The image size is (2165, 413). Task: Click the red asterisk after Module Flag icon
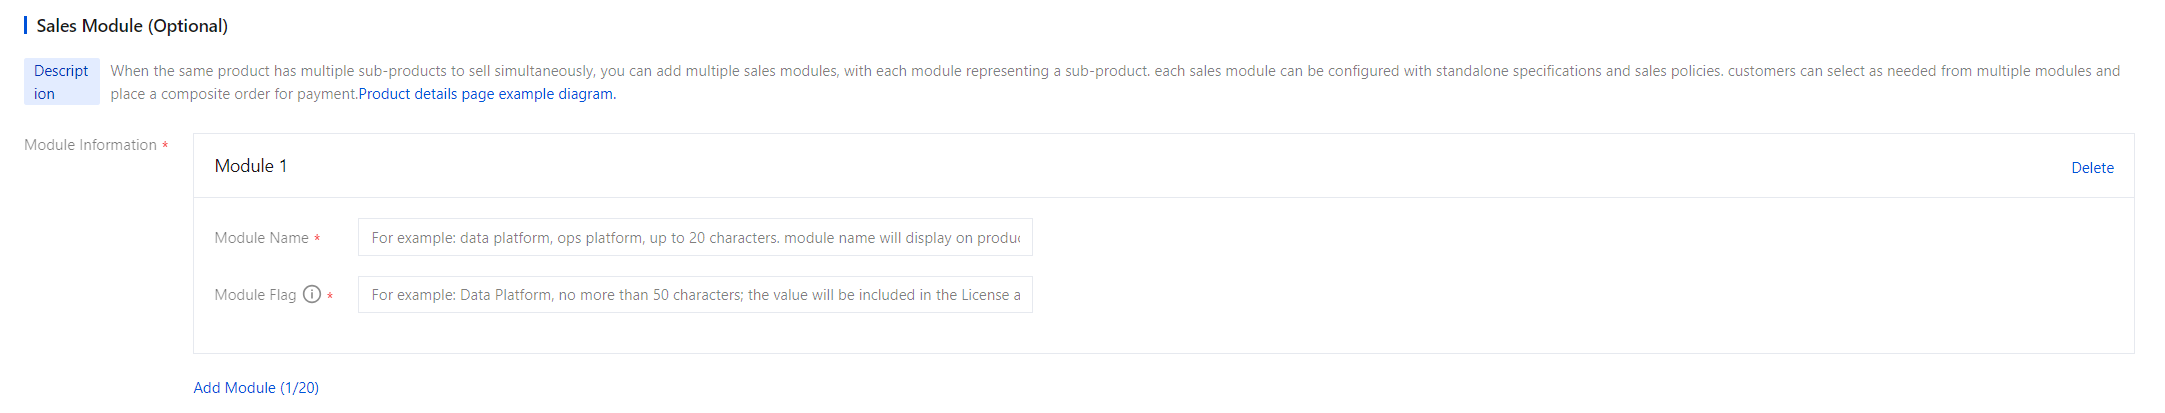coord(330,296)
